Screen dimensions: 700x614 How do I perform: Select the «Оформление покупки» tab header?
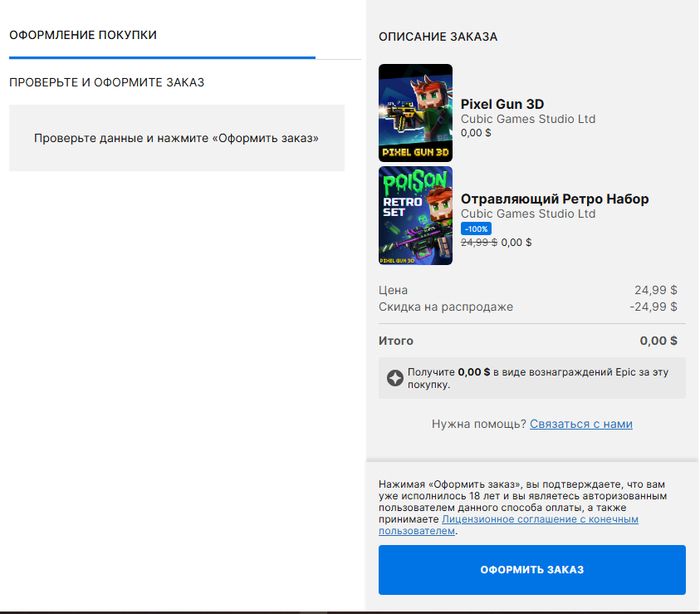83,35
